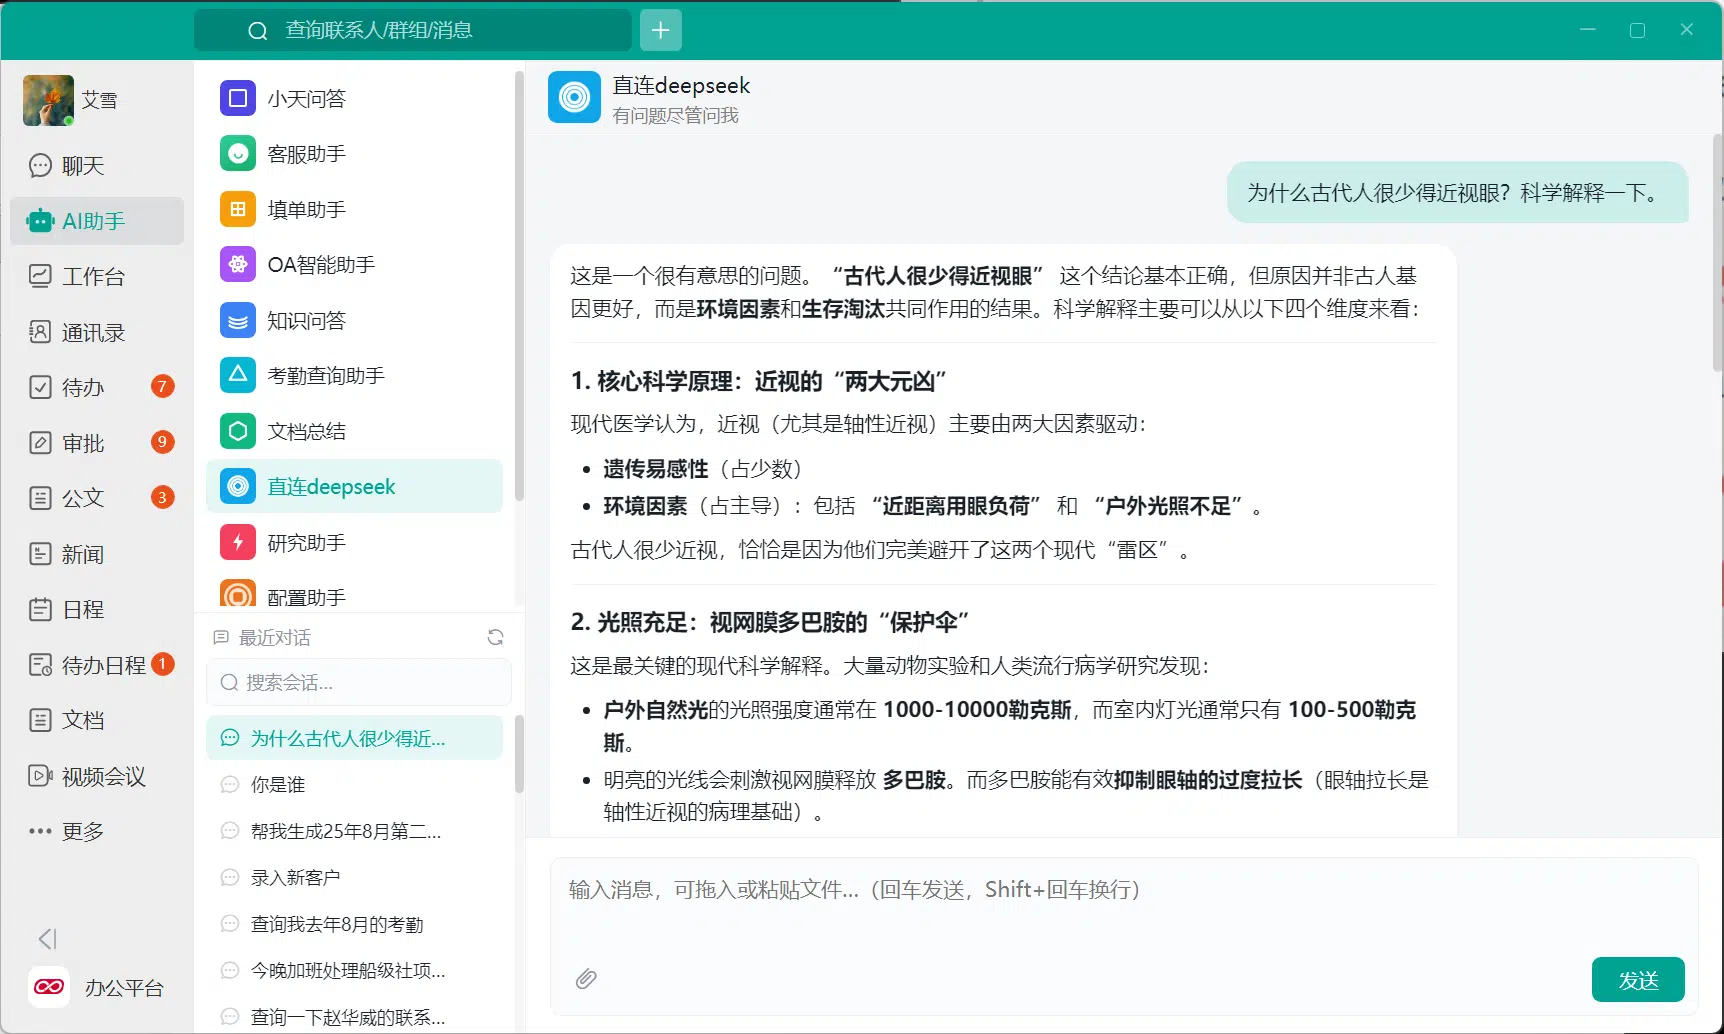Select the 直连deepseek assistant in list

tap(354, 486)
